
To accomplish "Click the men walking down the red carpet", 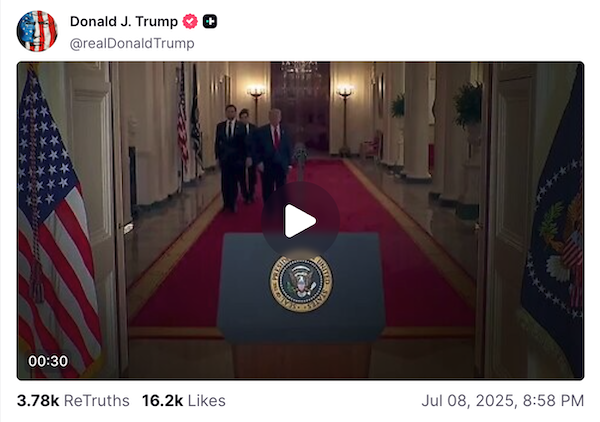I will (253, 157).
